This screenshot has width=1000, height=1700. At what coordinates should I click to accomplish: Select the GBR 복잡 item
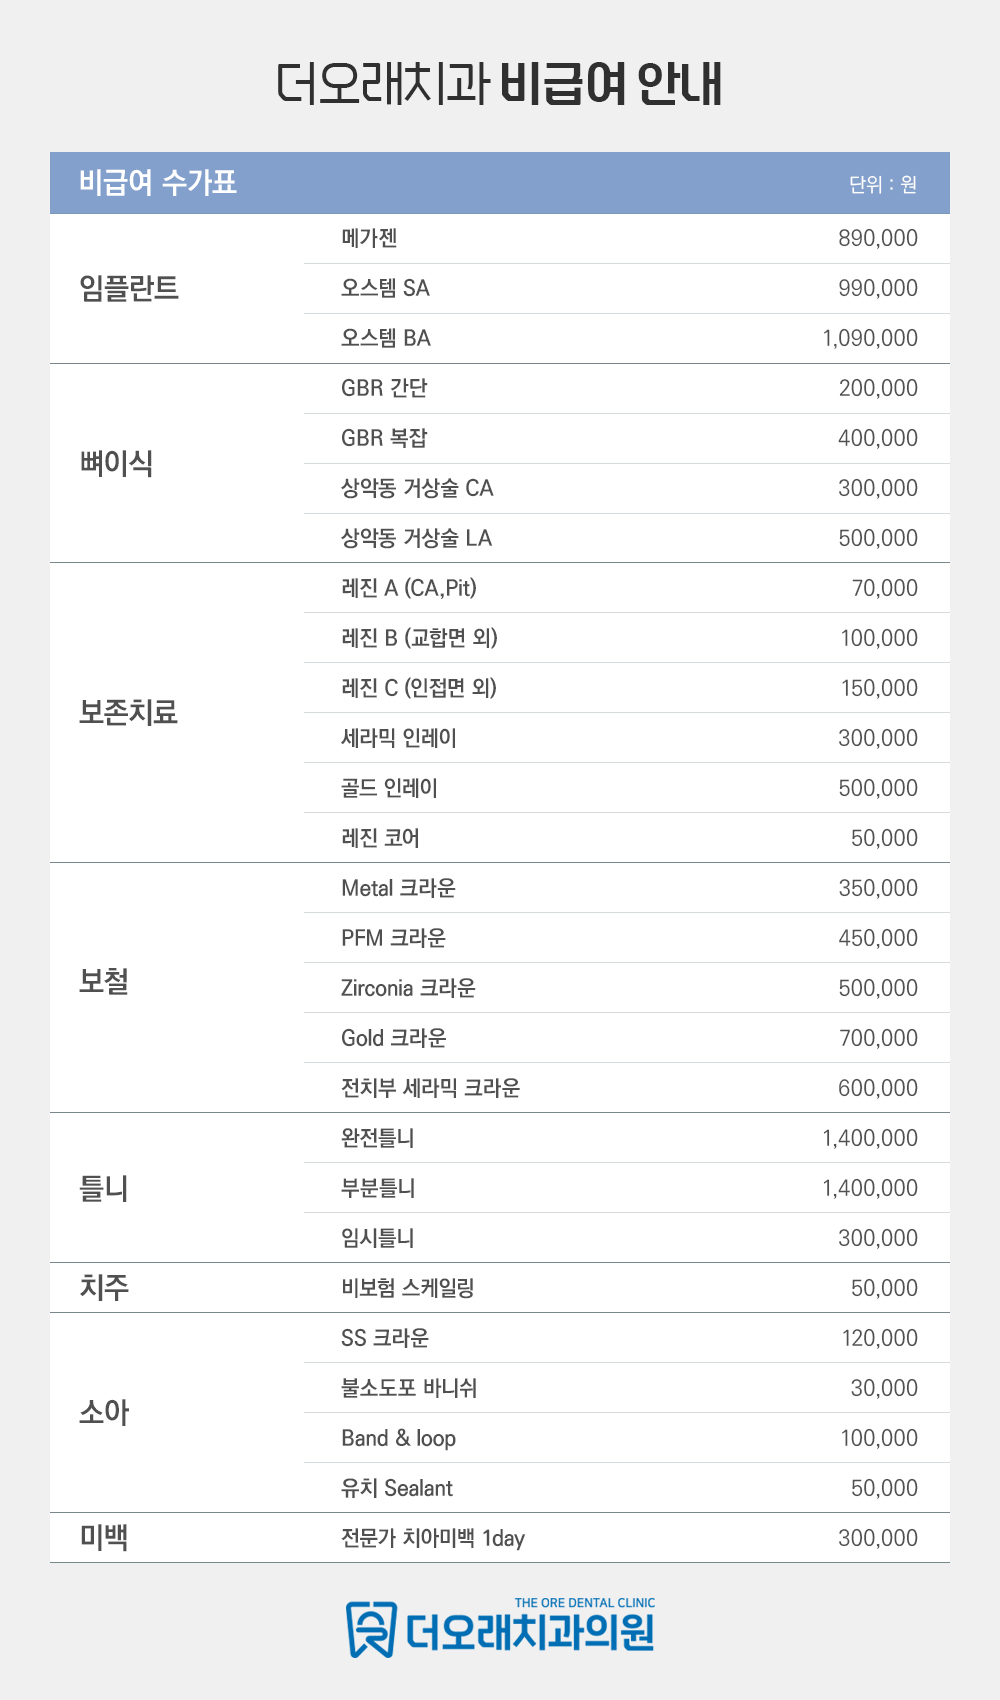pyautogui.click(x=384, y=438)
